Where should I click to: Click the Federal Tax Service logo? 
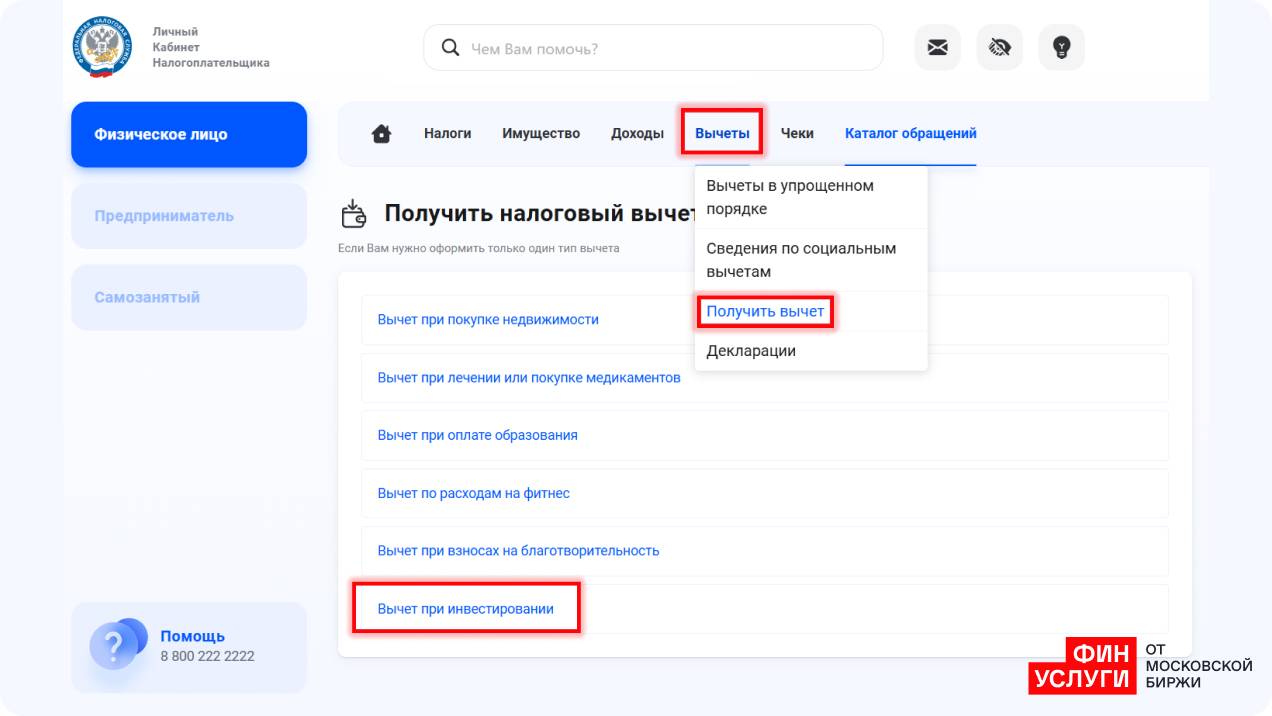101,47
